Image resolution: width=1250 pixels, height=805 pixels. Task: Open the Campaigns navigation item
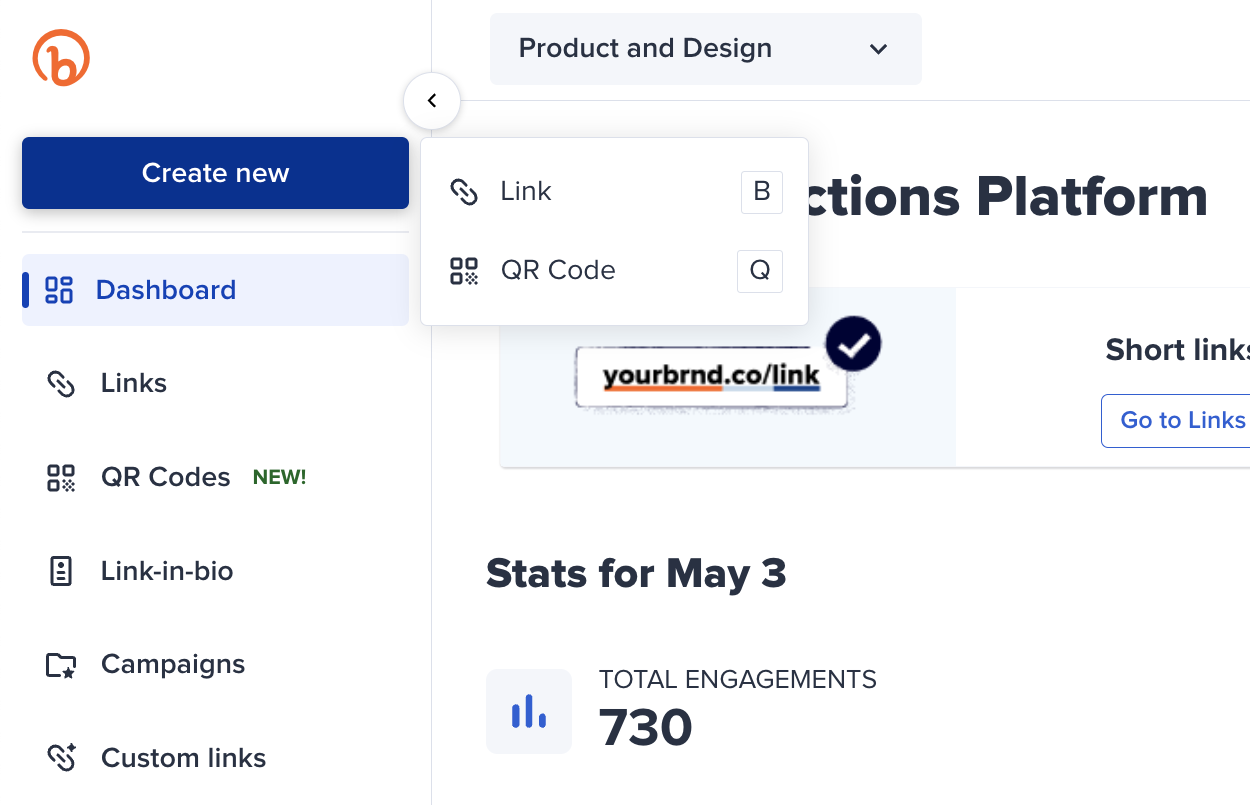173,665
